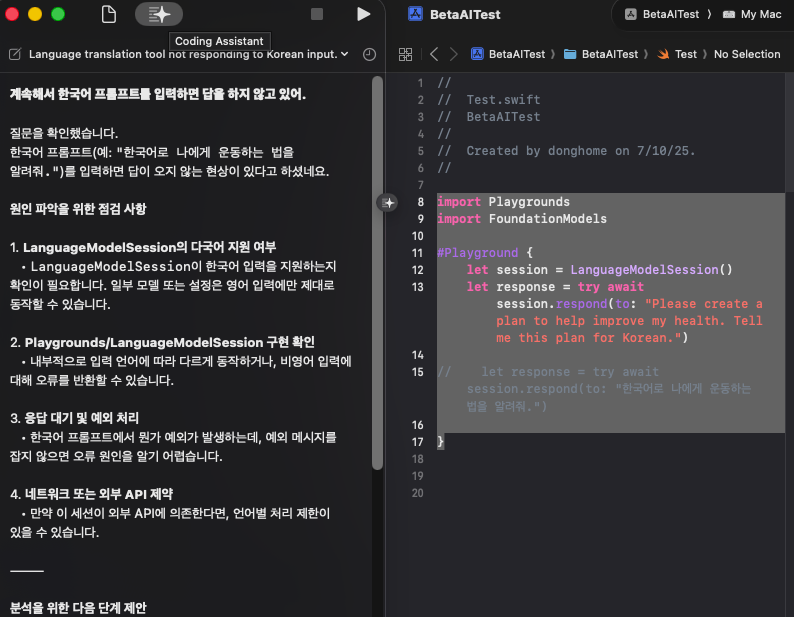Run the project with the Play button

(x=363, y=14)
